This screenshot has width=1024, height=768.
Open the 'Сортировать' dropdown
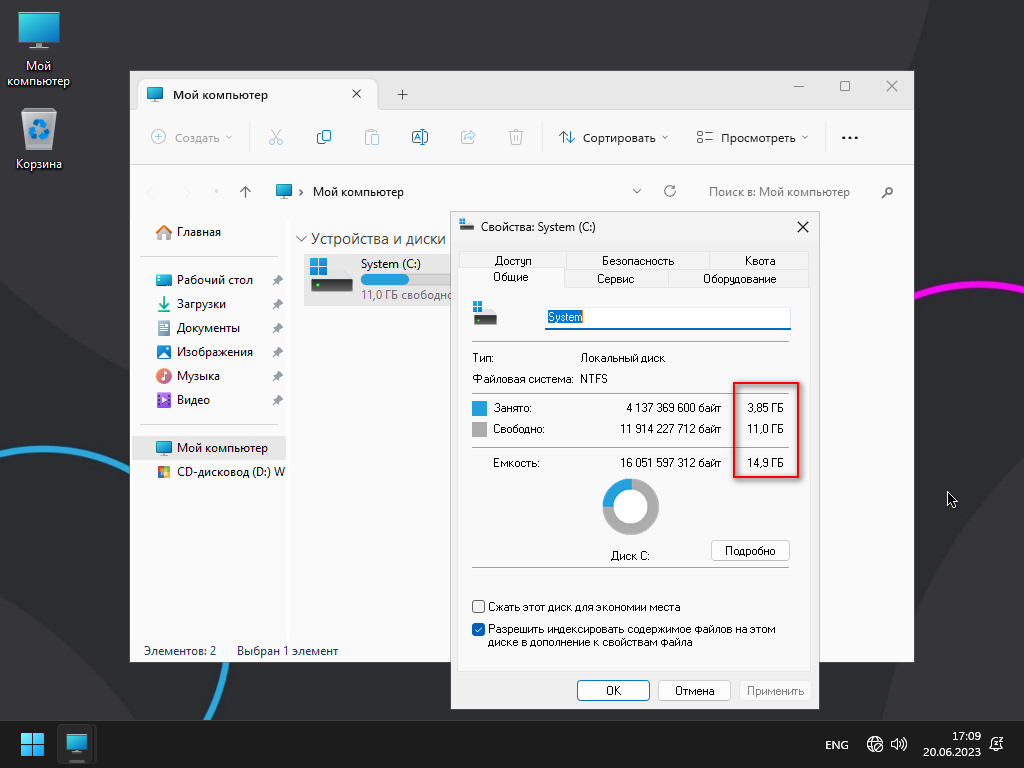pyautogui.click(x=613, y=138)
